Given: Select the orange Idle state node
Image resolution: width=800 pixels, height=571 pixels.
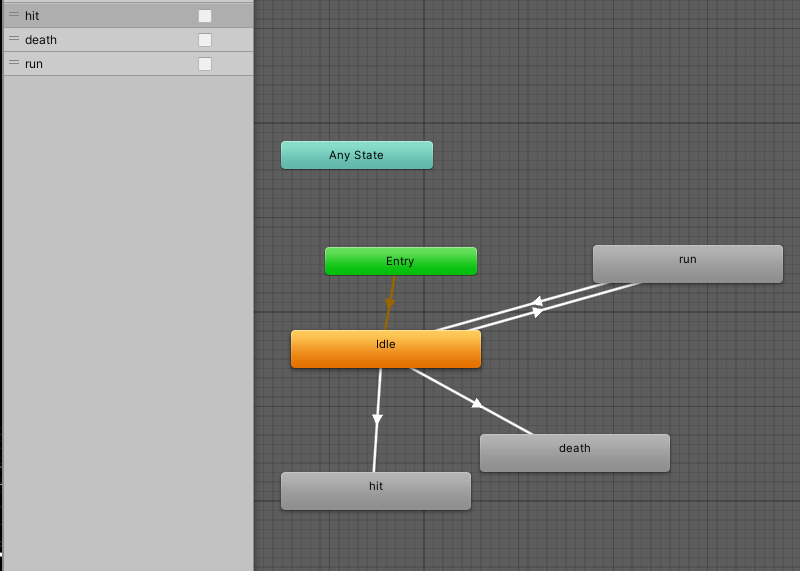Looking at the screenshot, I should tap(385, 349).
